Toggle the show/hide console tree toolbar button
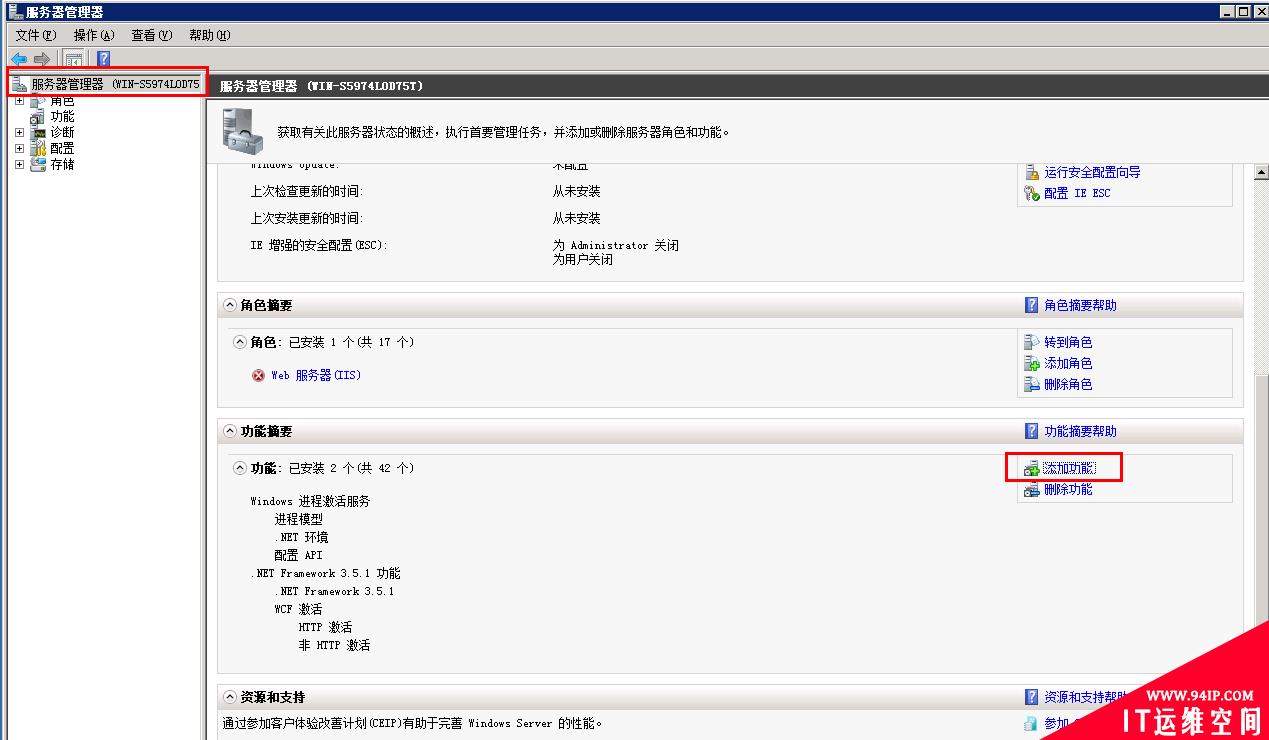 pos(73,59)
